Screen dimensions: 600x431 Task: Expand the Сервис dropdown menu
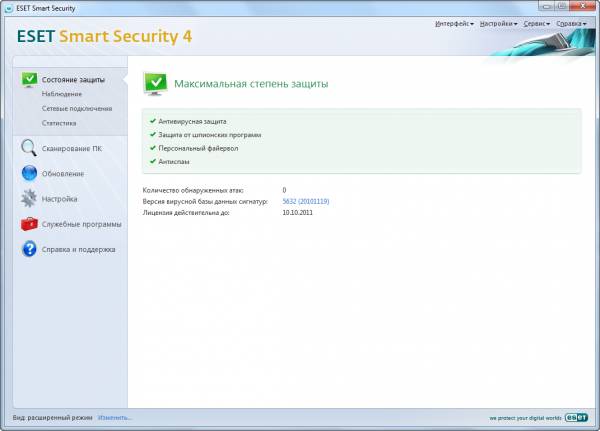coord(536,24)
